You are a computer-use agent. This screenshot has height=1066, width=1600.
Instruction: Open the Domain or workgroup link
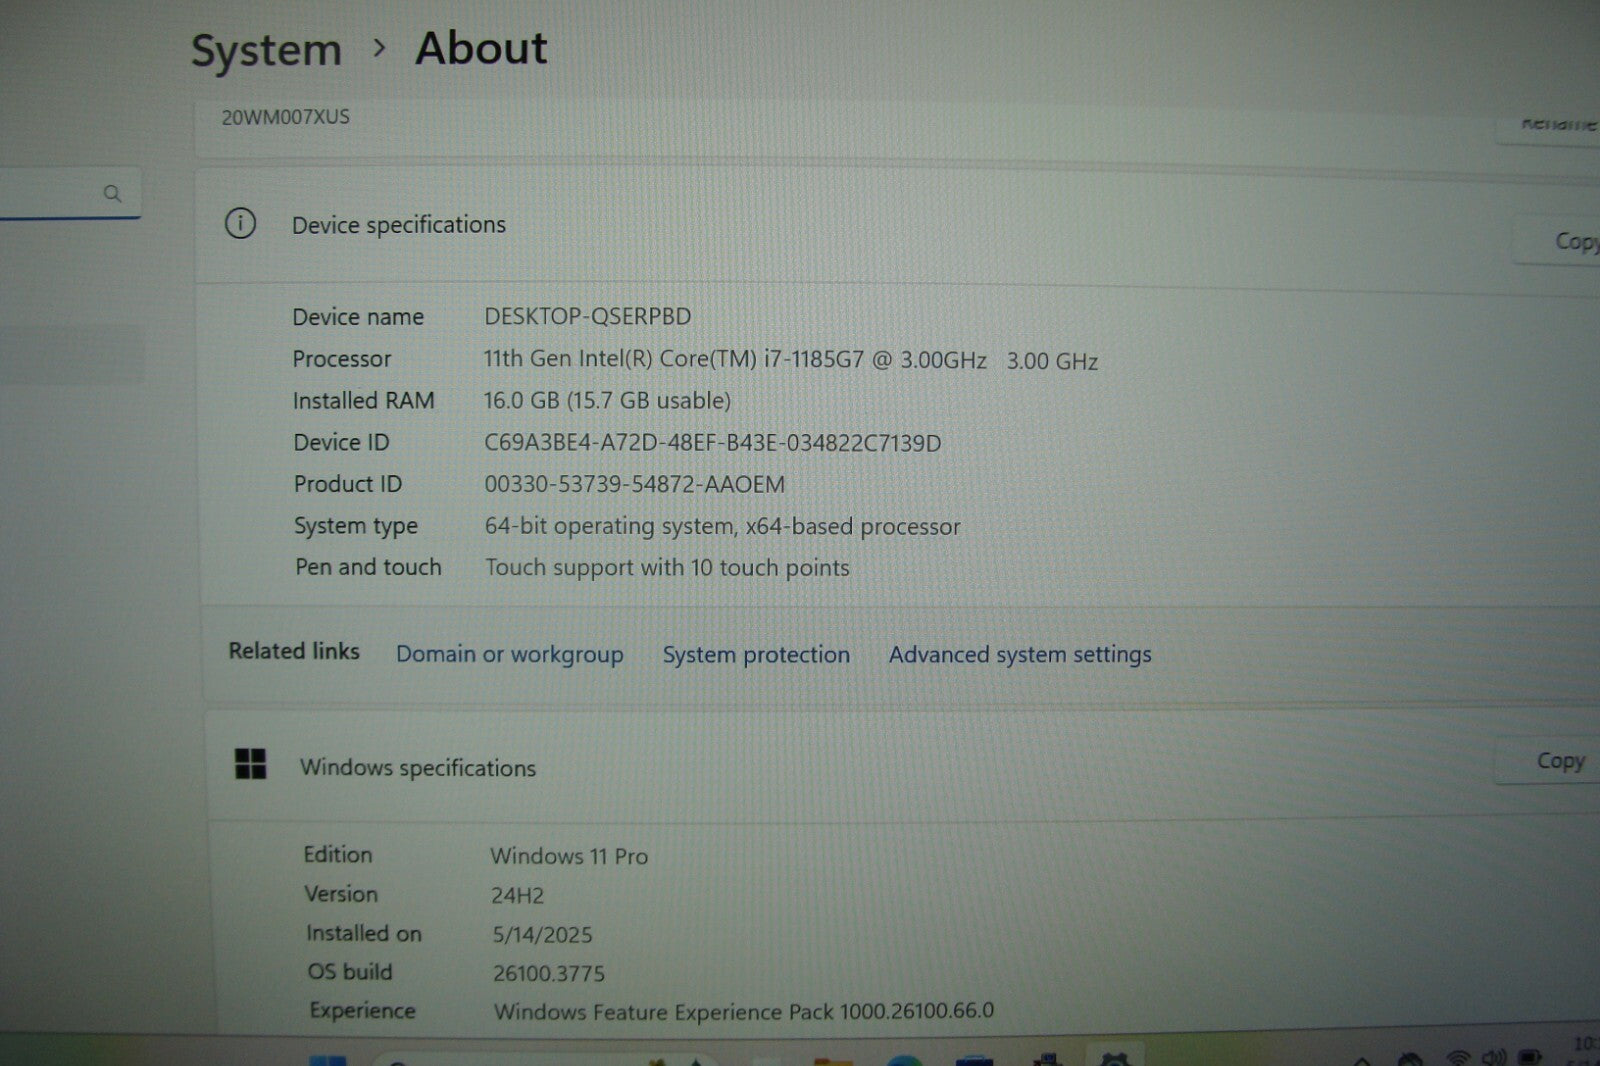509,654
